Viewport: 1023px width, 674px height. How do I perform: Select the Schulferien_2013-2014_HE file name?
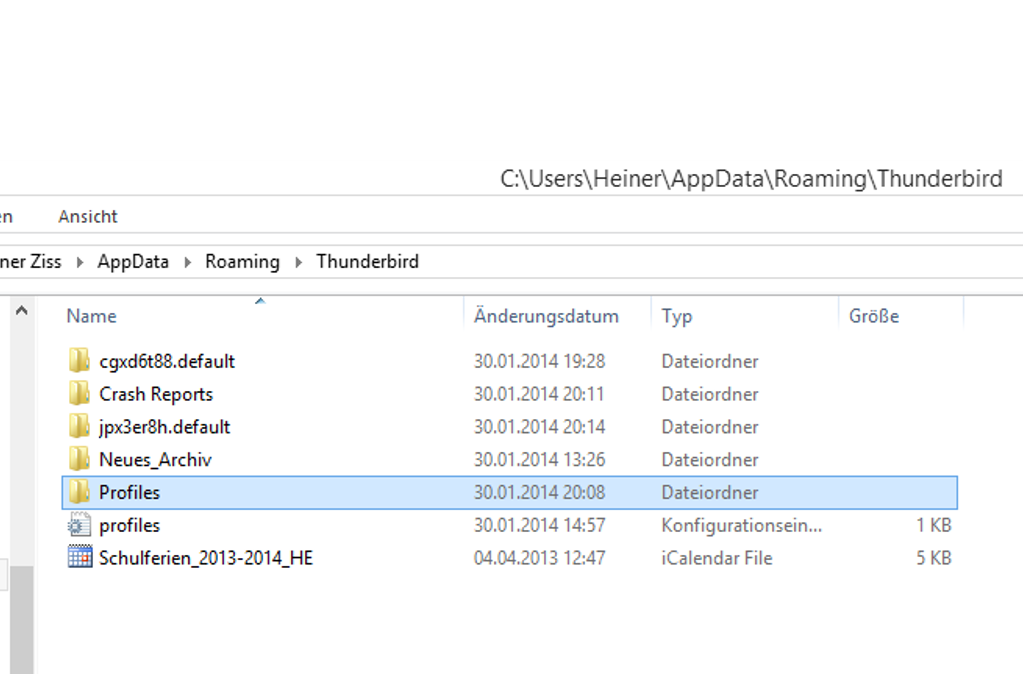[x=206, y=558]
